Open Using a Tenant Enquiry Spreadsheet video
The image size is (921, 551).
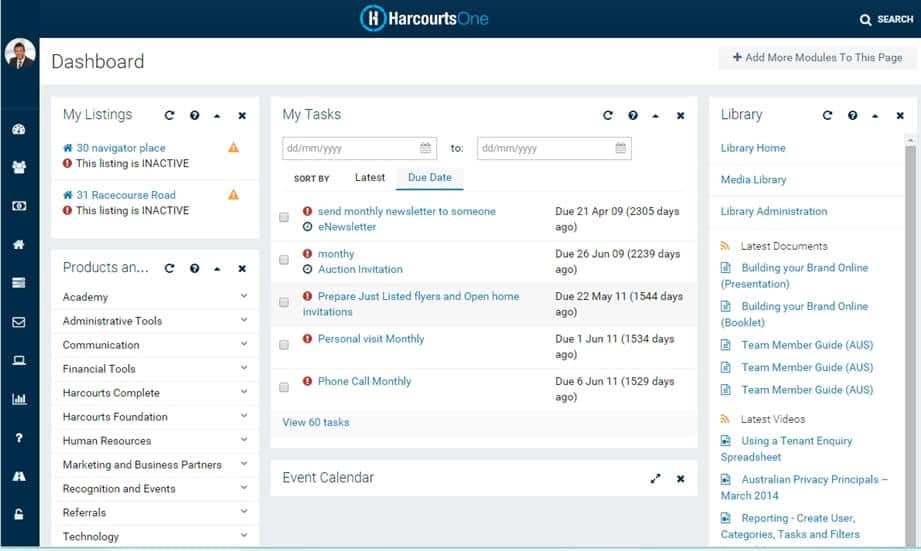click(x=786, y=449)
